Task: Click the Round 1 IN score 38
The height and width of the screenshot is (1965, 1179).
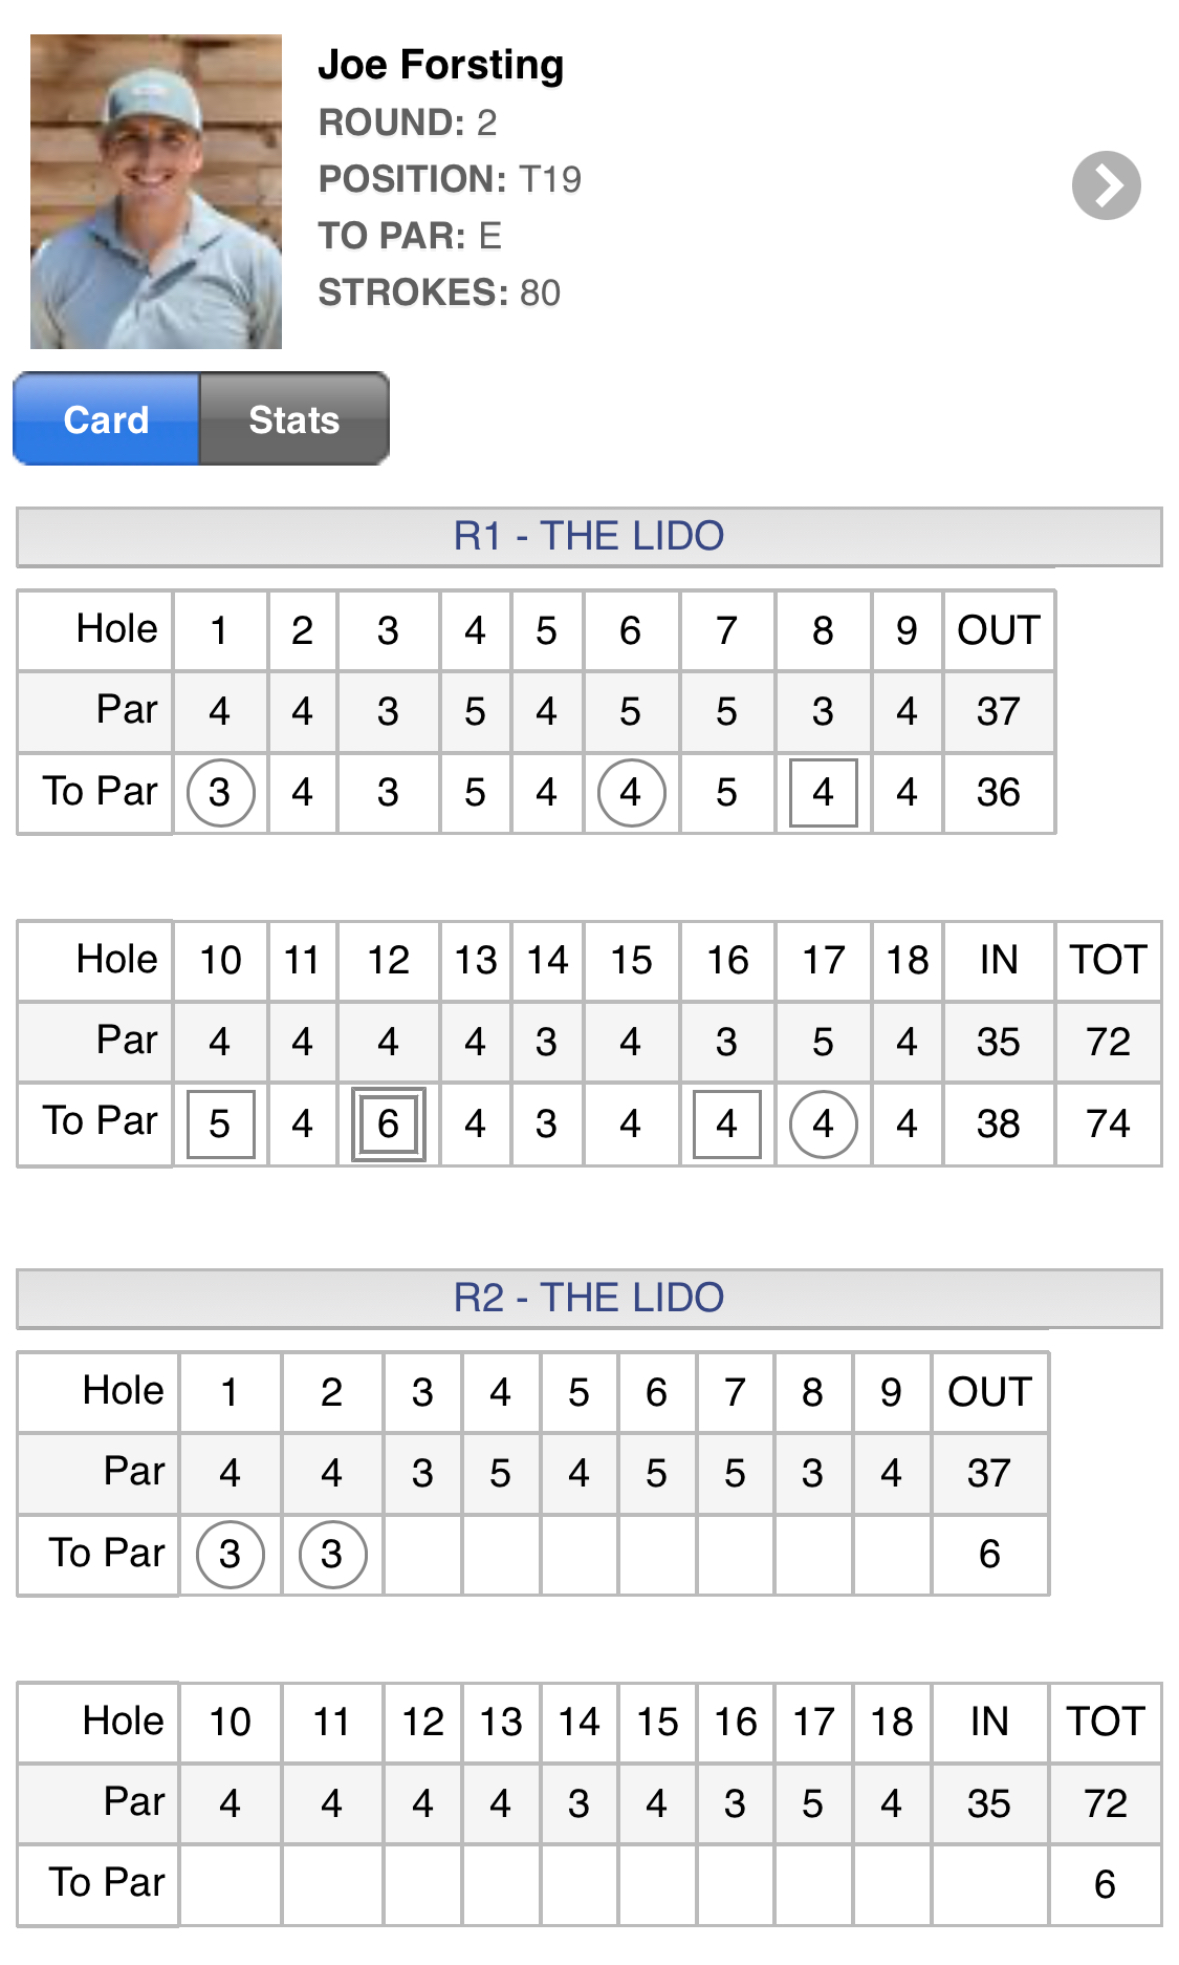Action: click(998, 1124)
